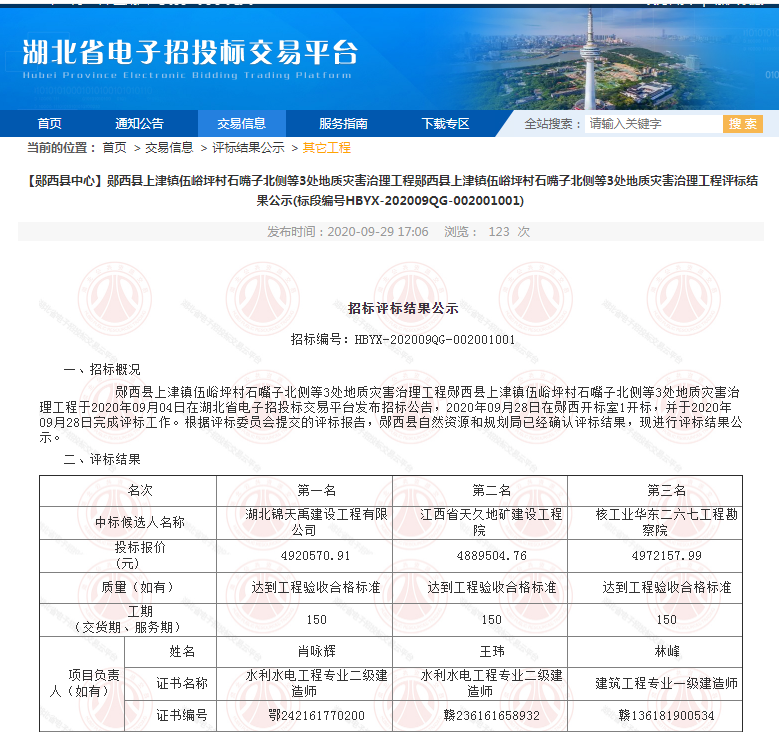Viewport: 779px width, 732px height.
Task: Go to 通知公告 in the nav bar
Action: pyautogui.click(x=139, y=124)
